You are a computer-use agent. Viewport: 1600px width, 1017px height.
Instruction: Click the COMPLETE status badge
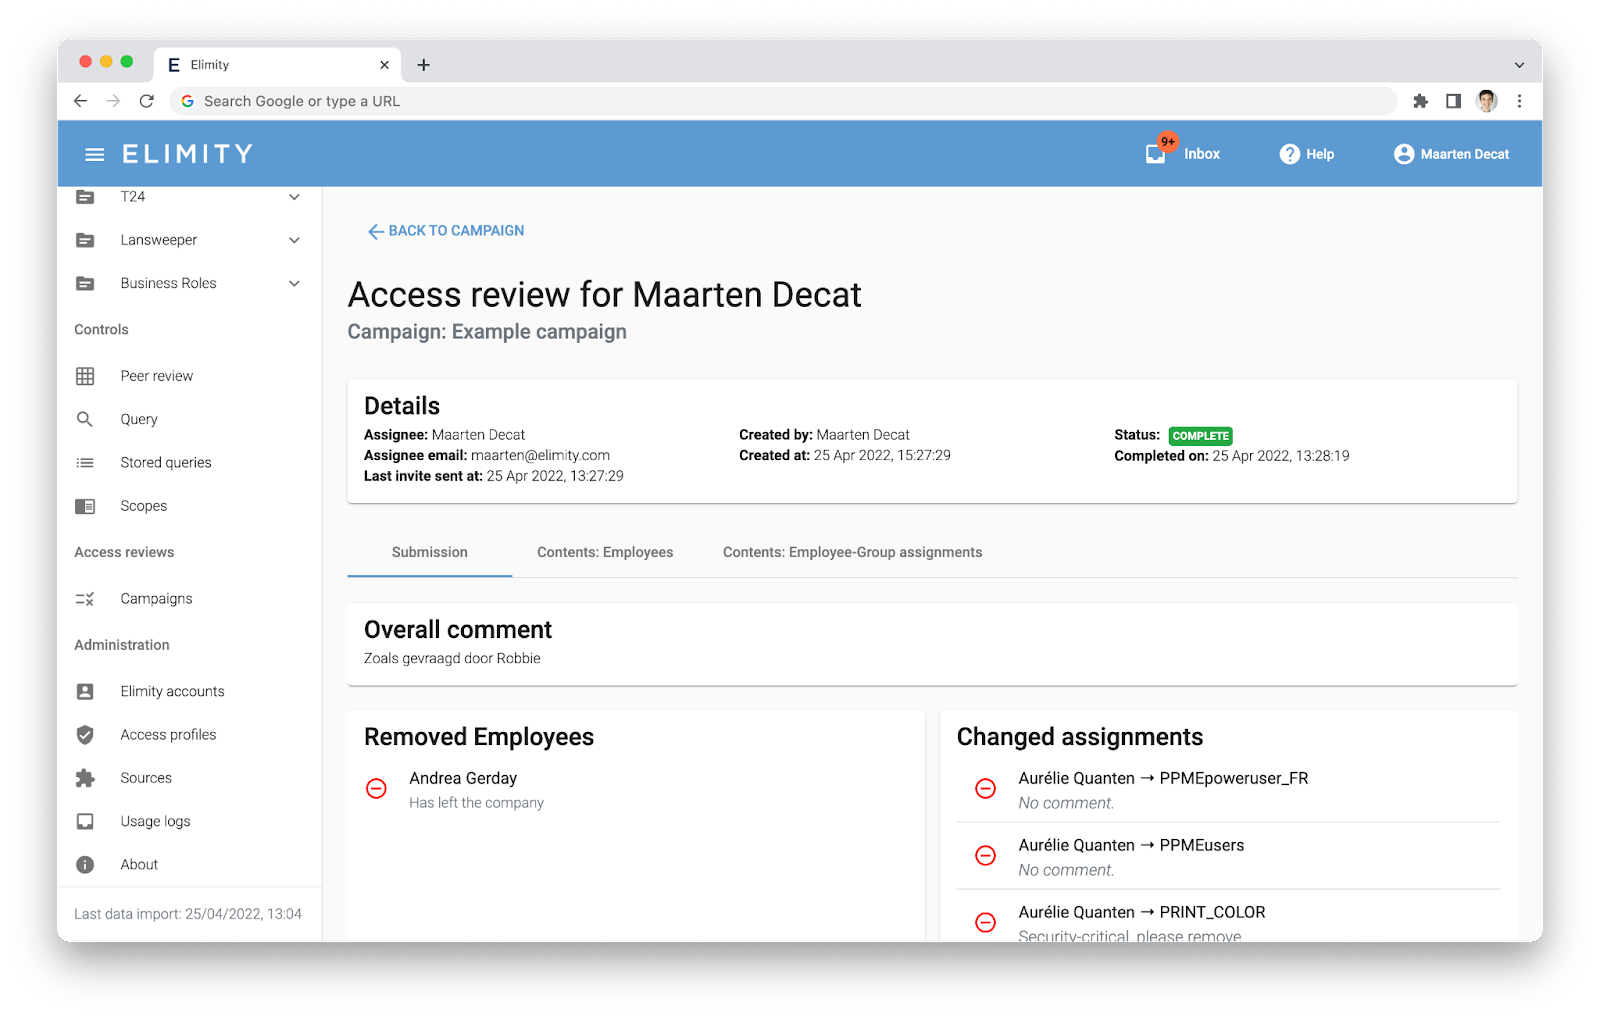1200,436
